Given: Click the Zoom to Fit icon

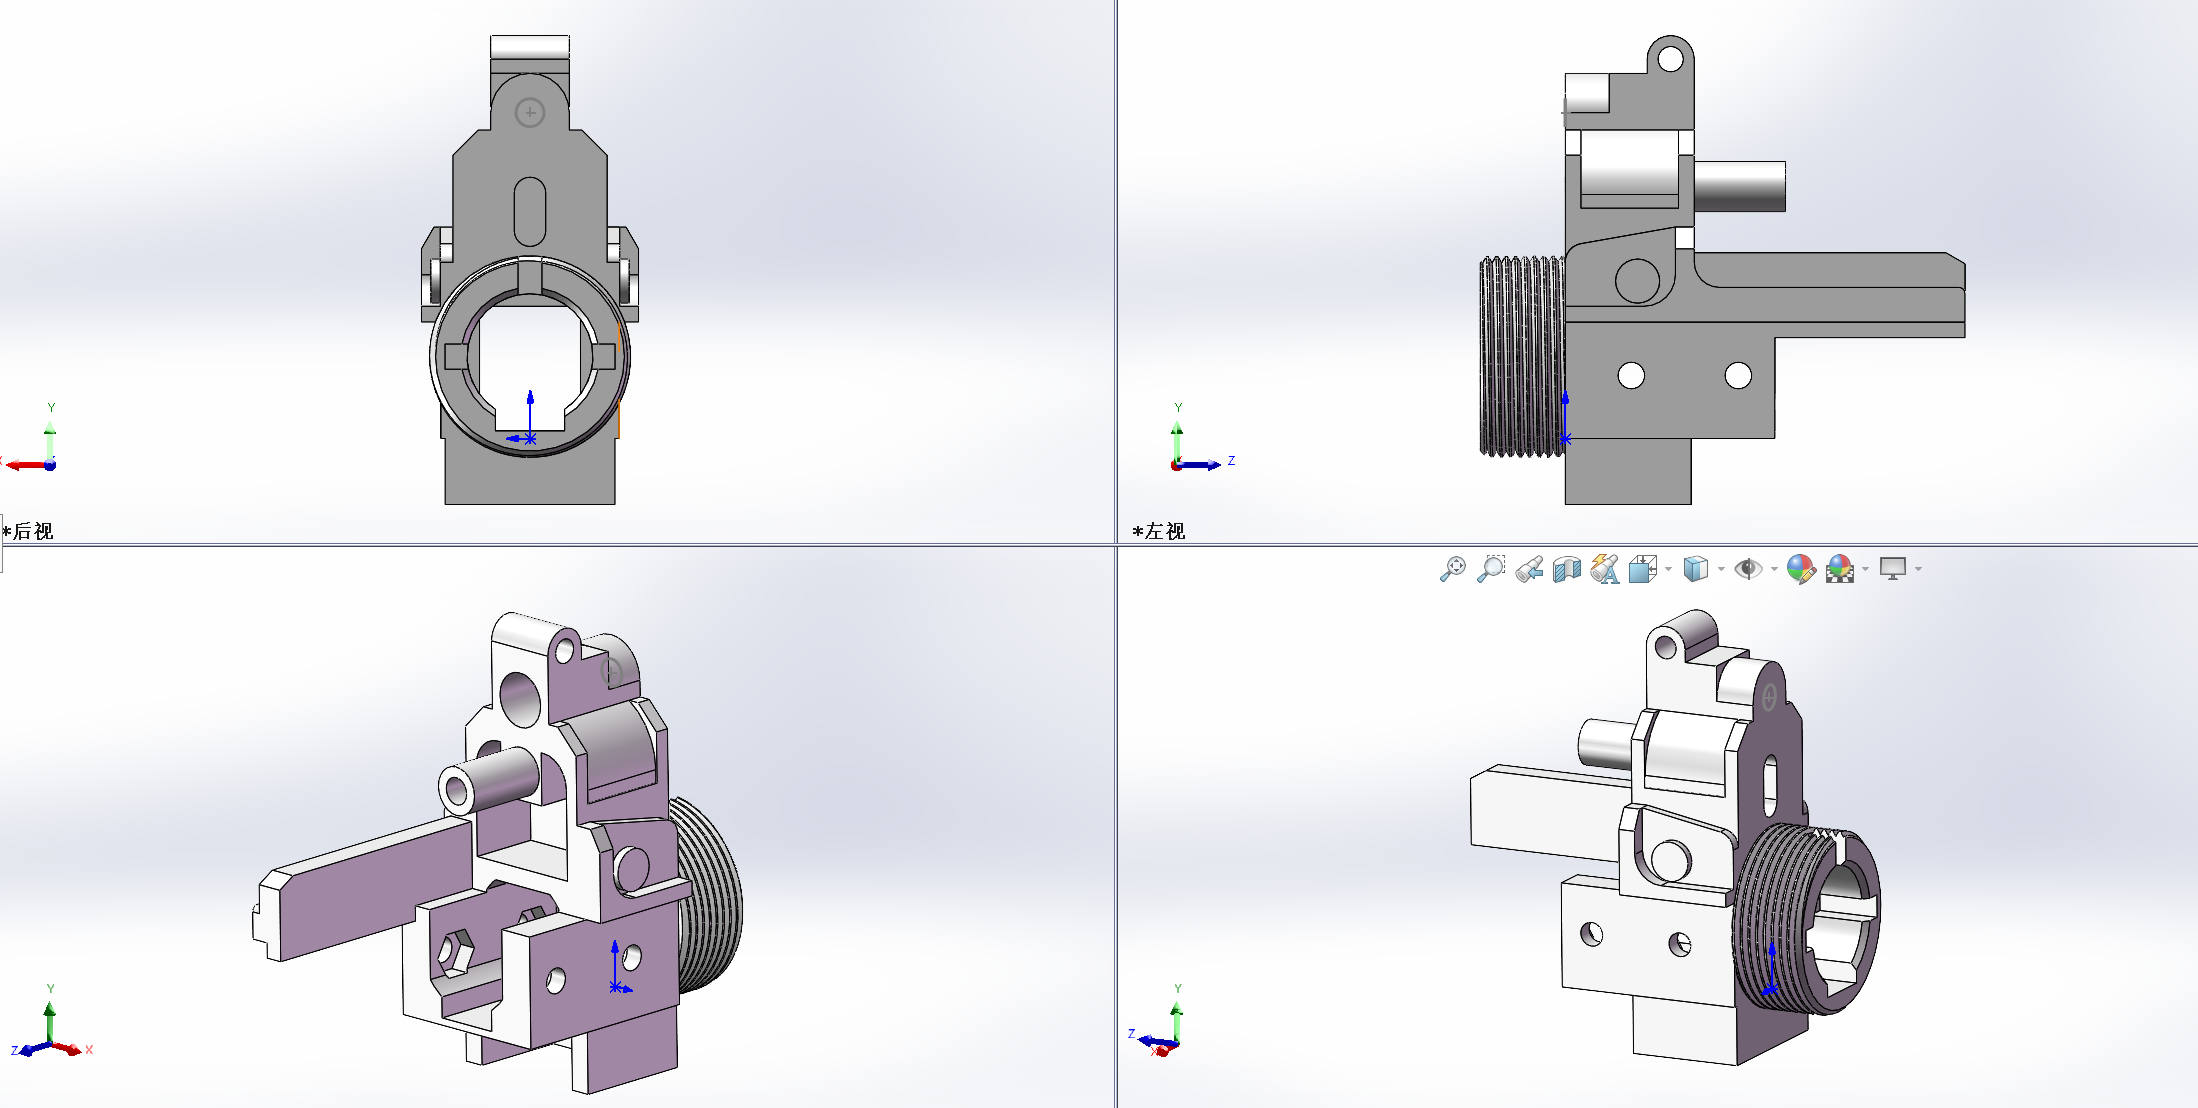Looking at the screenshot, I should [1452, 569].
